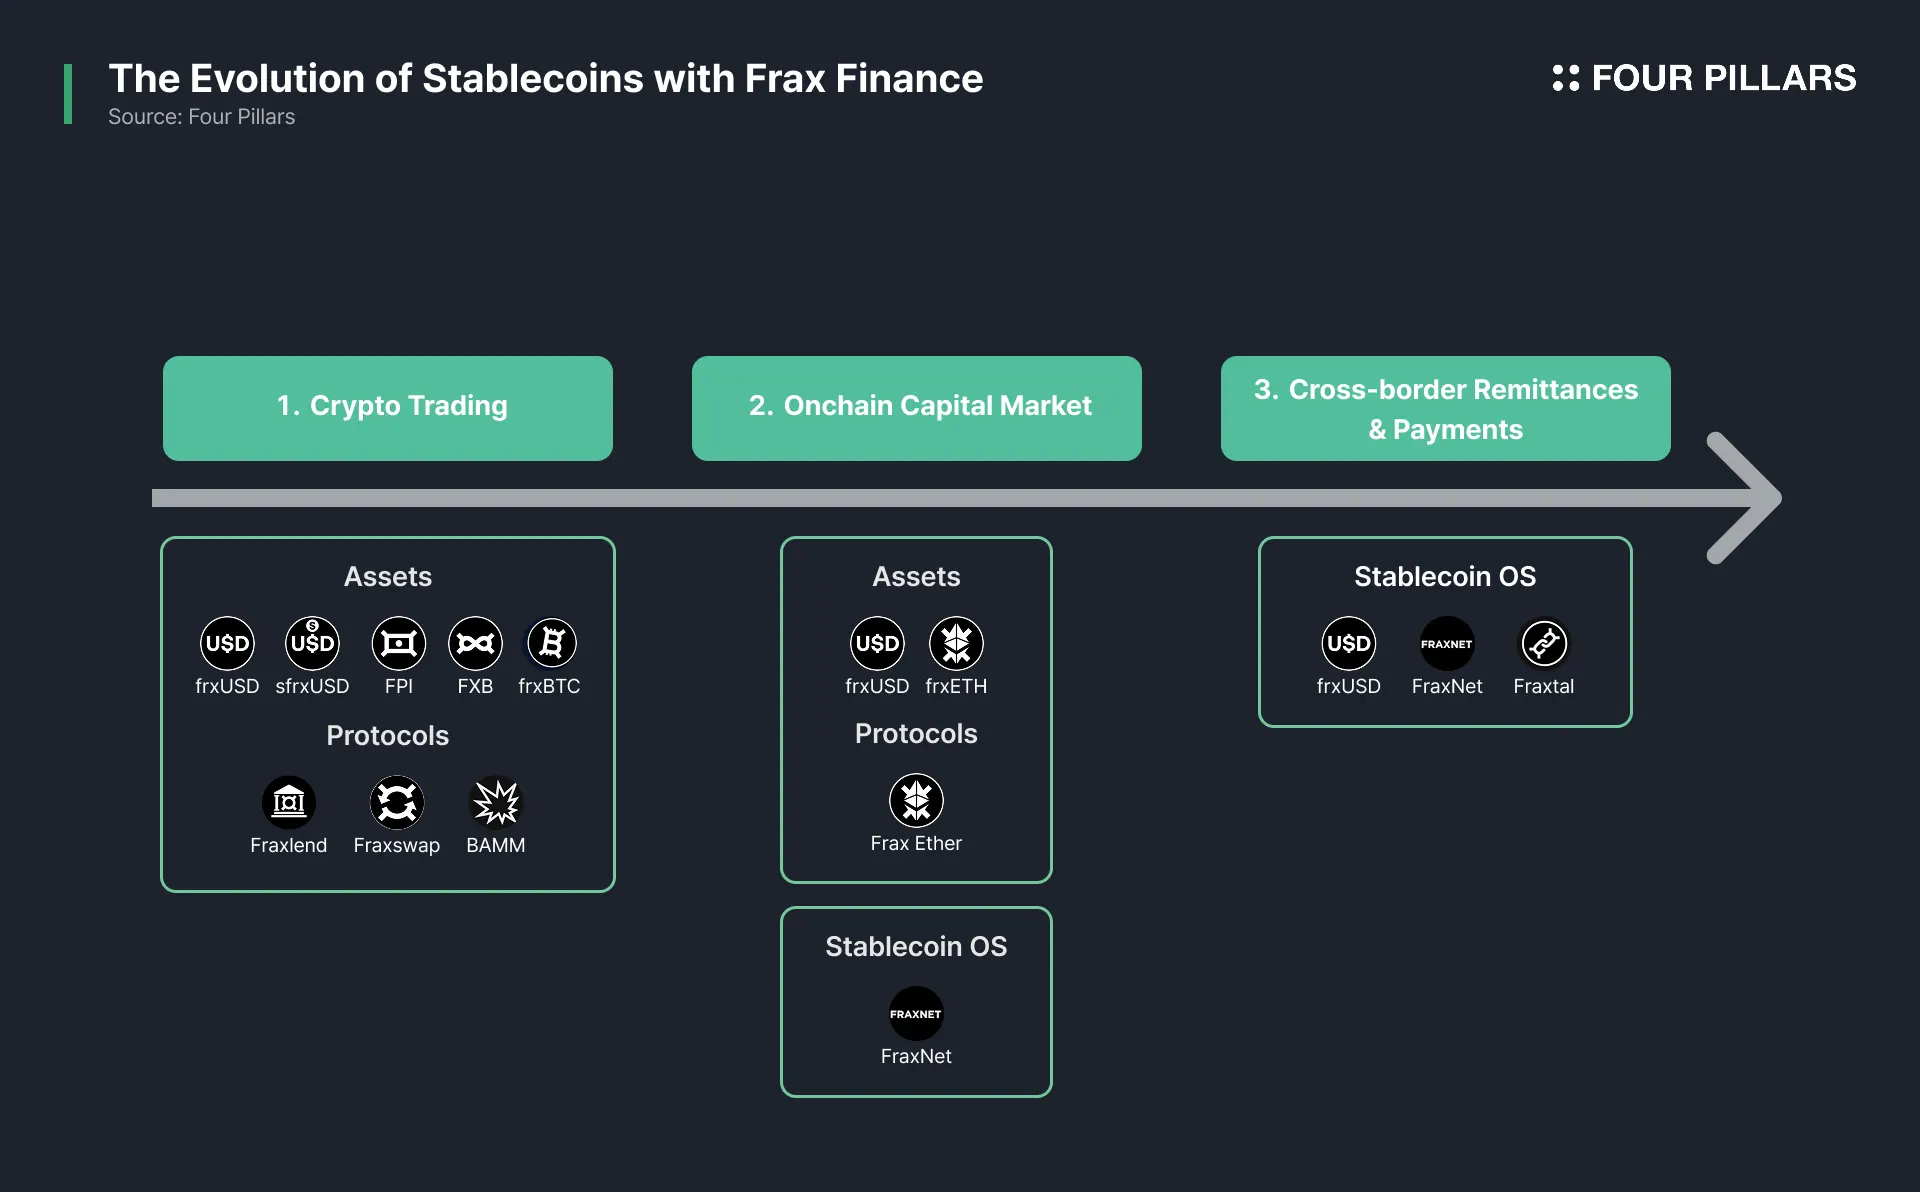Click the FraxNet icon beside Fraxtal
Viewport: 1920px width, 1192px height.
click(1447, 643)
